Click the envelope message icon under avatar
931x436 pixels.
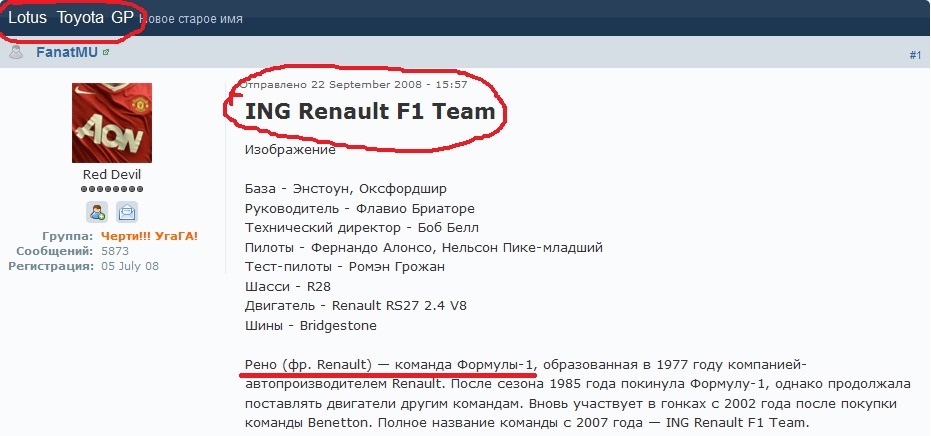pyautogui.click(x=126, y=212)
